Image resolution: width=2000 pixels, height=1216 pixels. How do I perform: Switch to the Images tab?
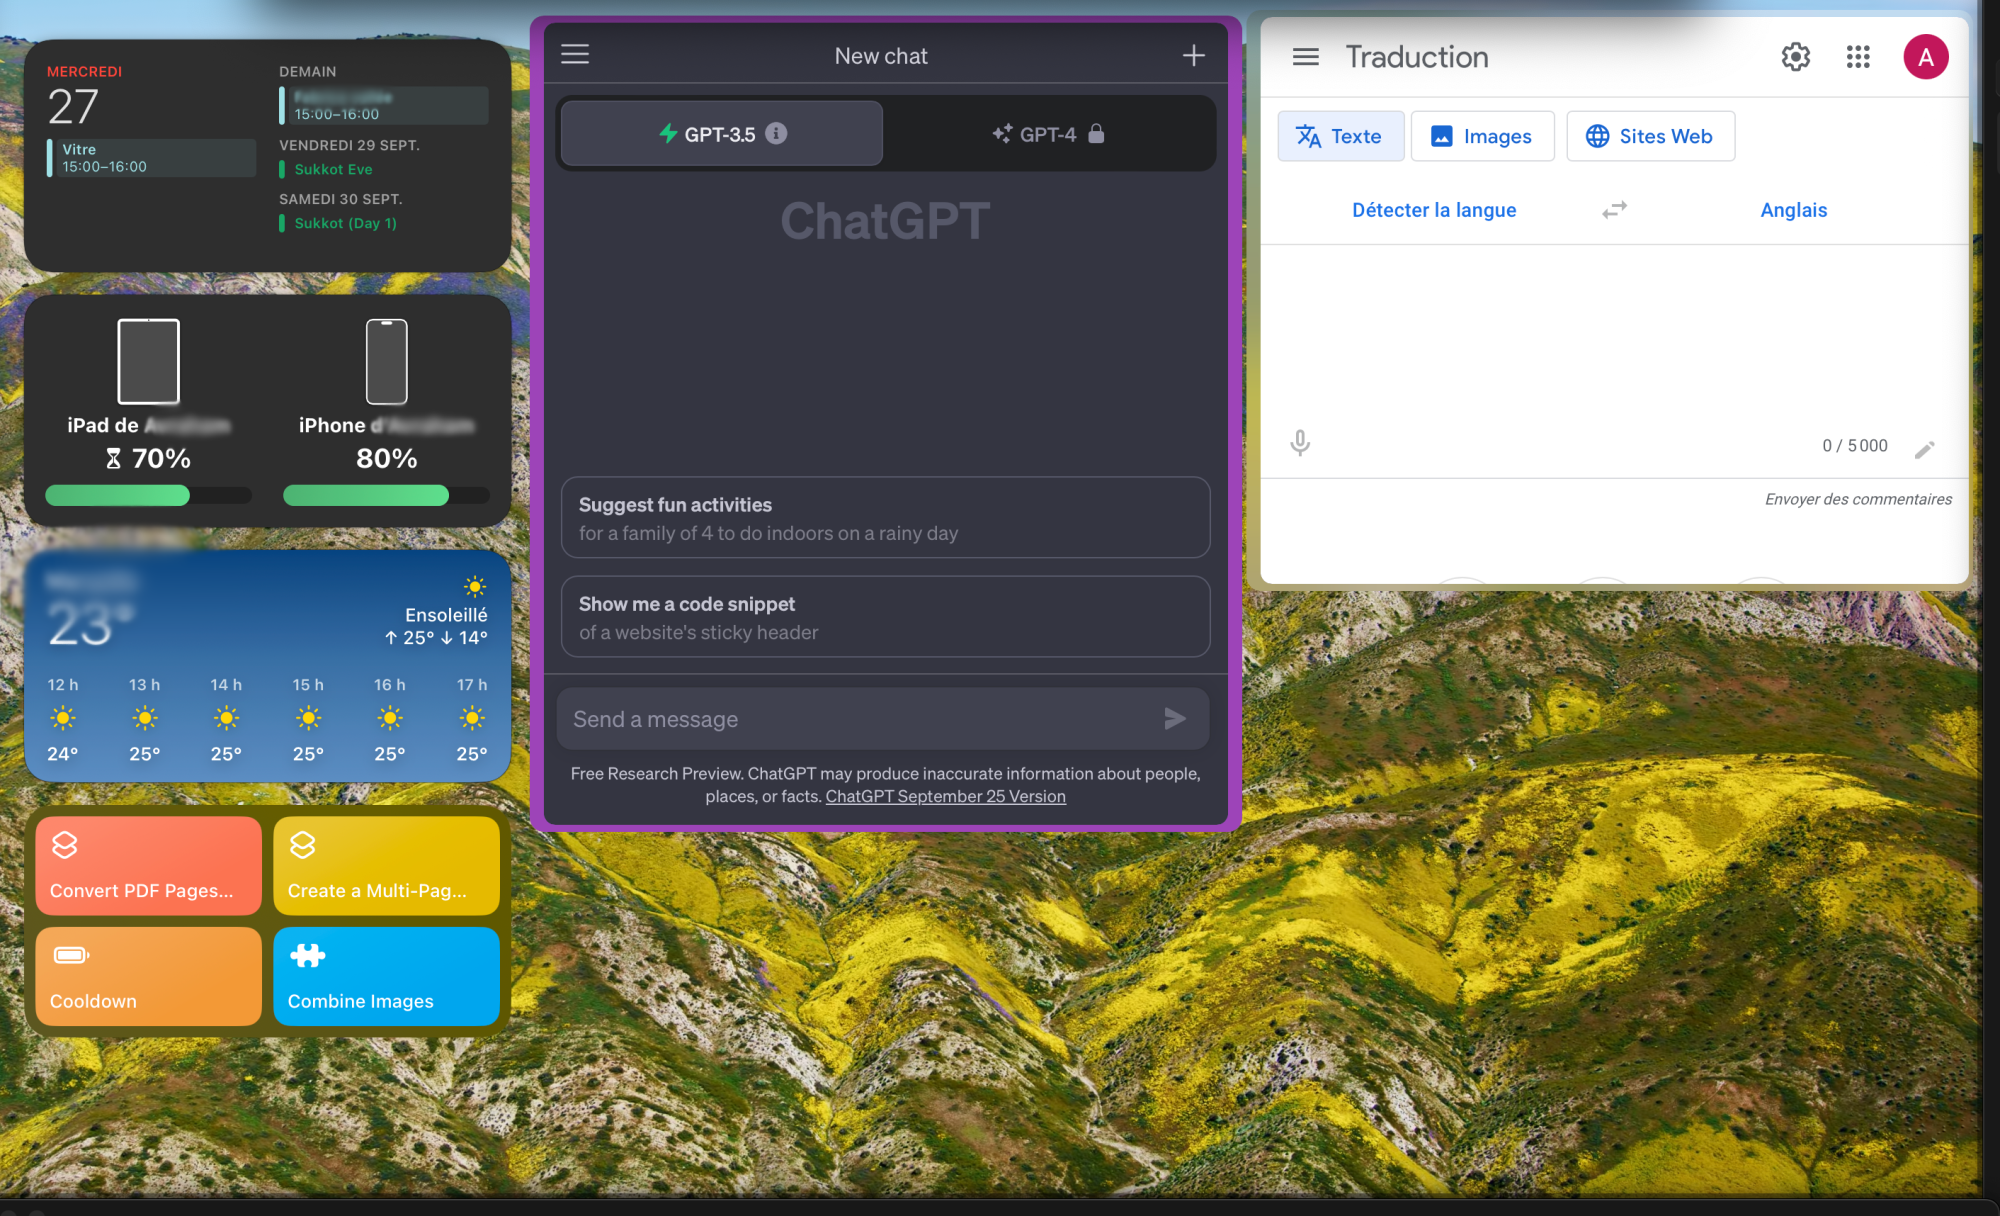(x=1482, y=136)
